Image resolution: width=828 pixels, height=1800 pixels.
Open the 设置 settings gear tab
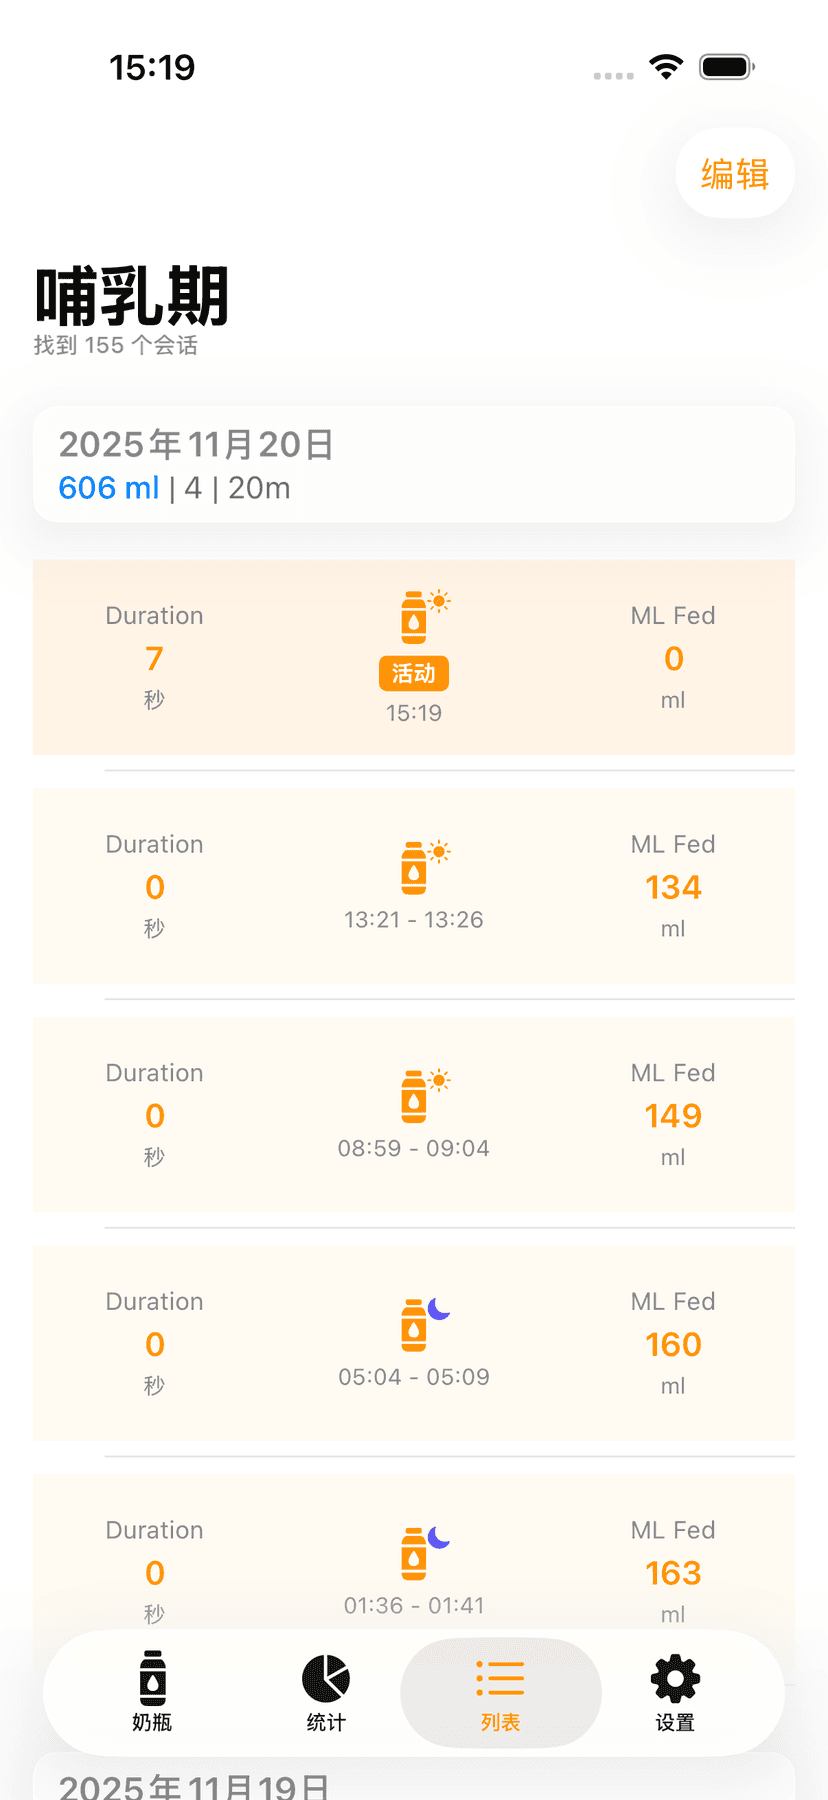[x=675, y=1692]
